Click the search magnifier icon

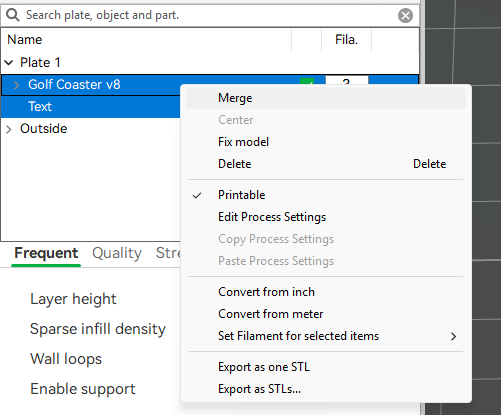point(13,15)
